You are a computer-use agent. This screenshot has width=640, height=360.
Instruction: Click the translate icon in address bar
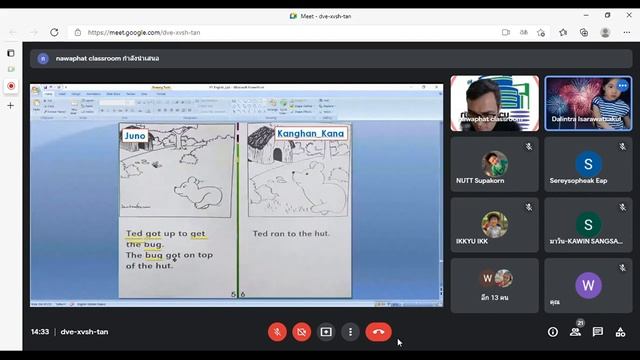pyautogui.click(x=524, y=32)
